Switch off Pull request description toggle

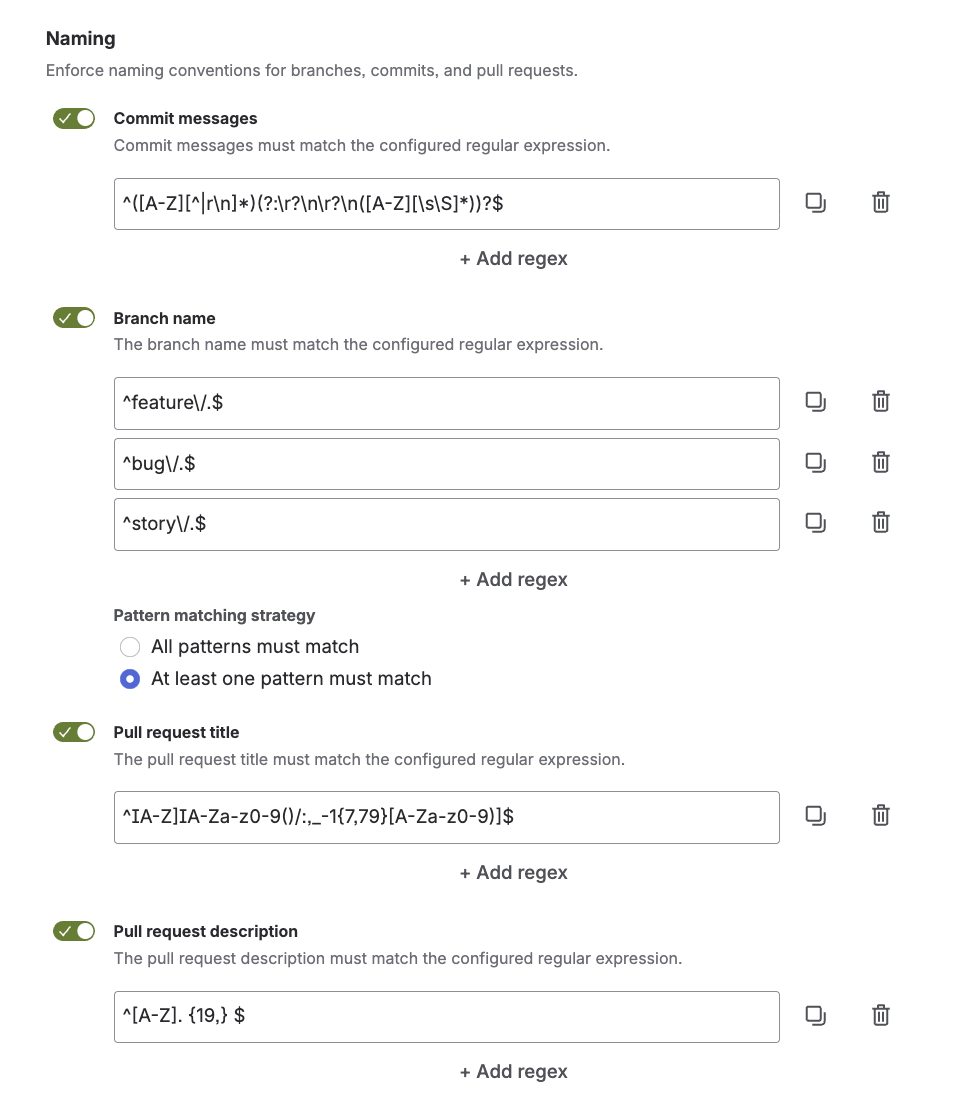click(74, 931)
